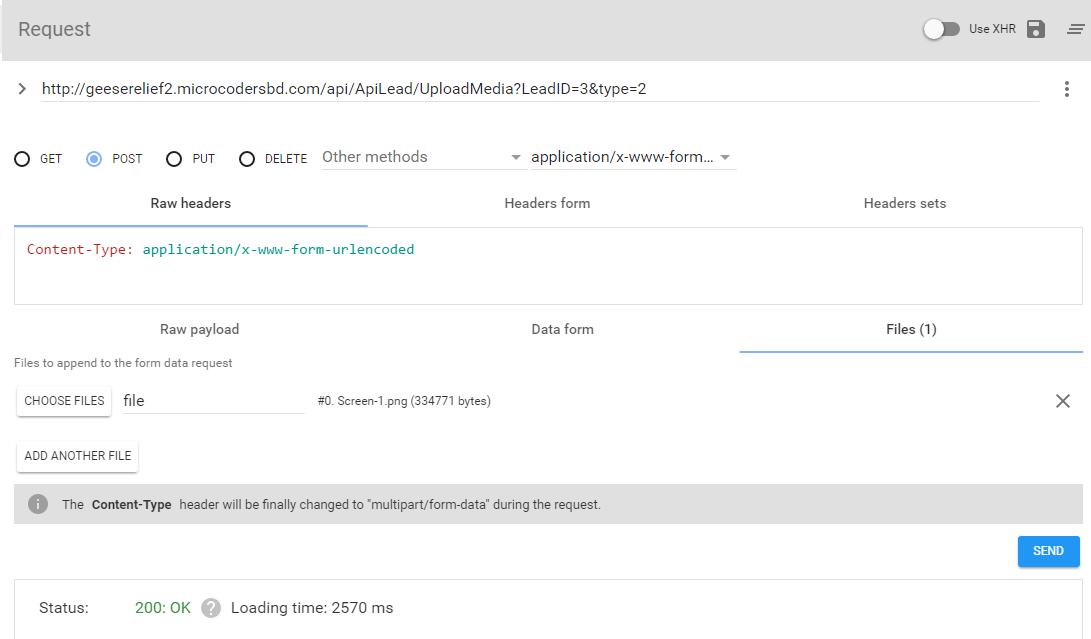Select the GET method radio button

point(22,159)
